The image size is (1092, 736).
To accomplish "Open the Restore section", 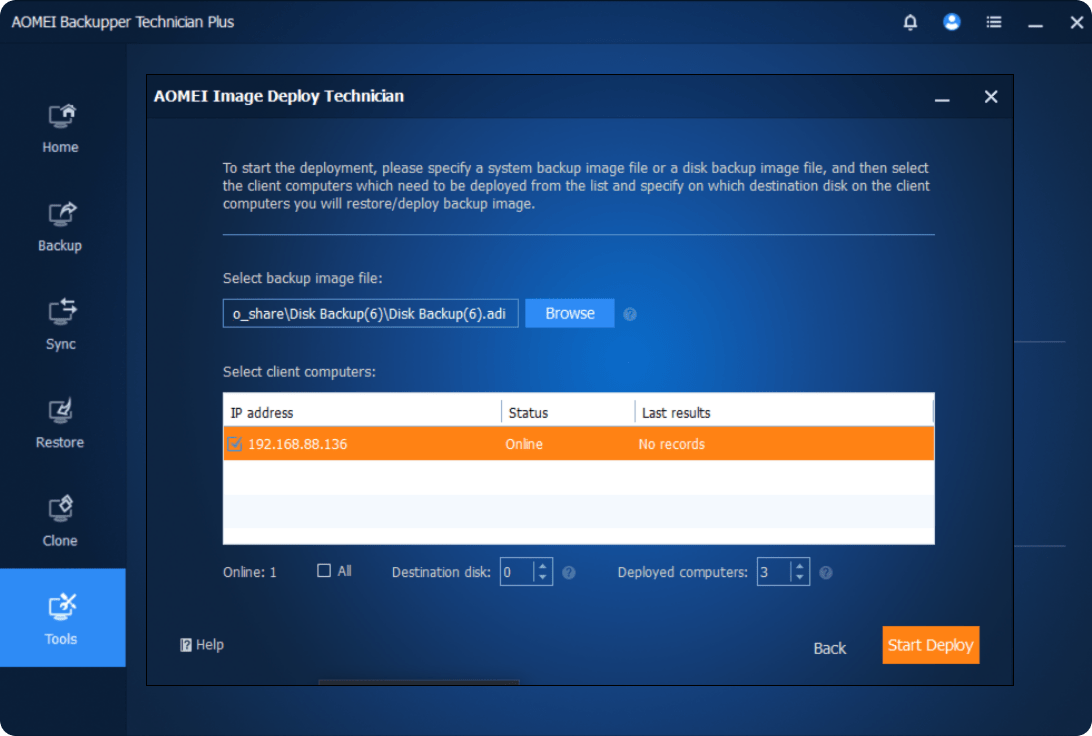I will (x=61, y=424).
